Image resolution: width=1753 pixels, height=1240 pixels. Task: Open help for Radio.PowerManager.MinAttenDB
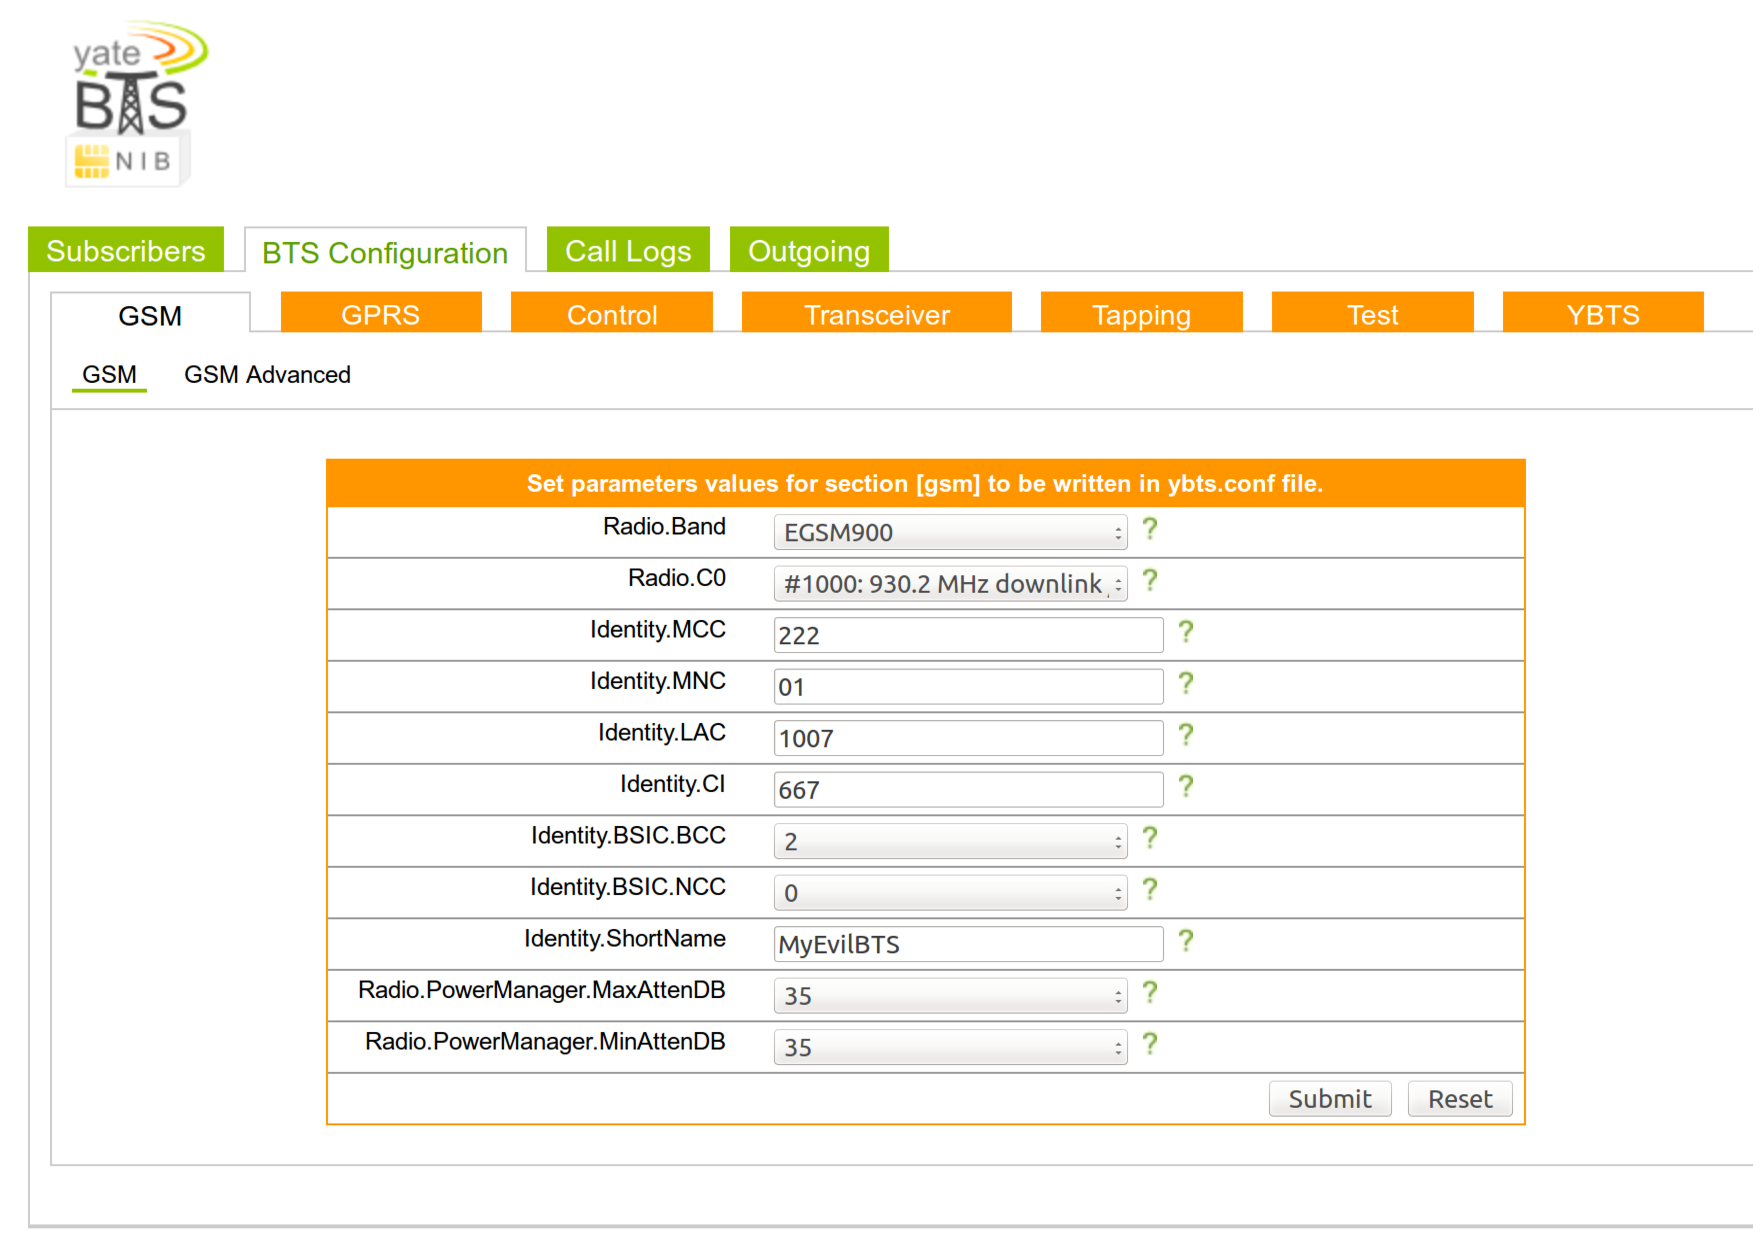(x=1149, y=1044)
